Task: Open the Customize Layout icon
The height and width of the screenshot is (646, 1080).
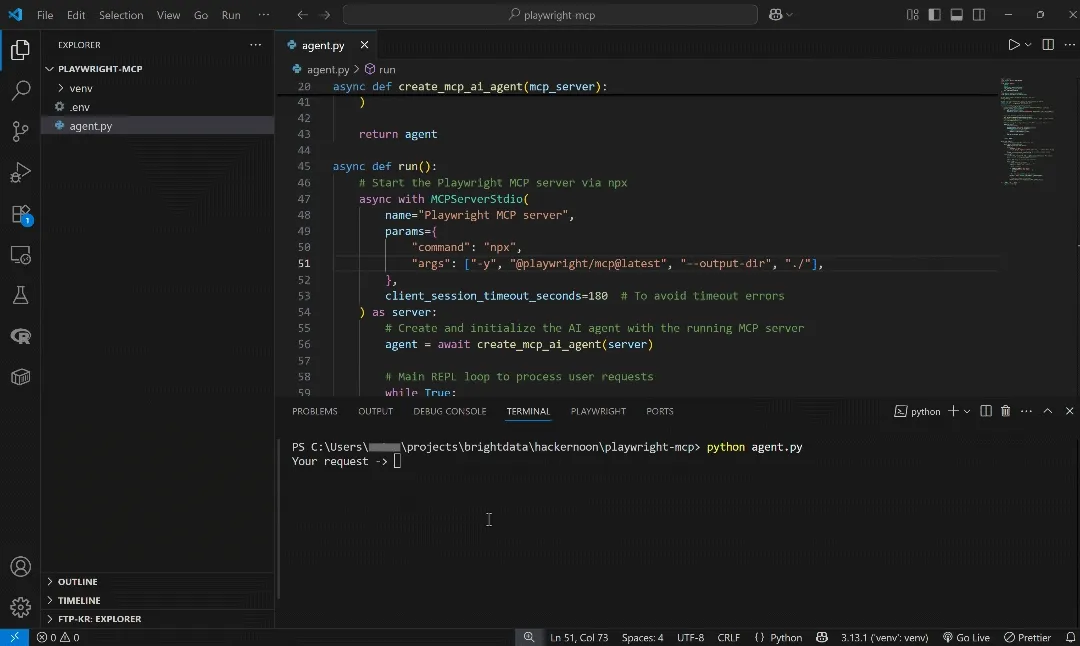Action: click(x=912, y=14)
